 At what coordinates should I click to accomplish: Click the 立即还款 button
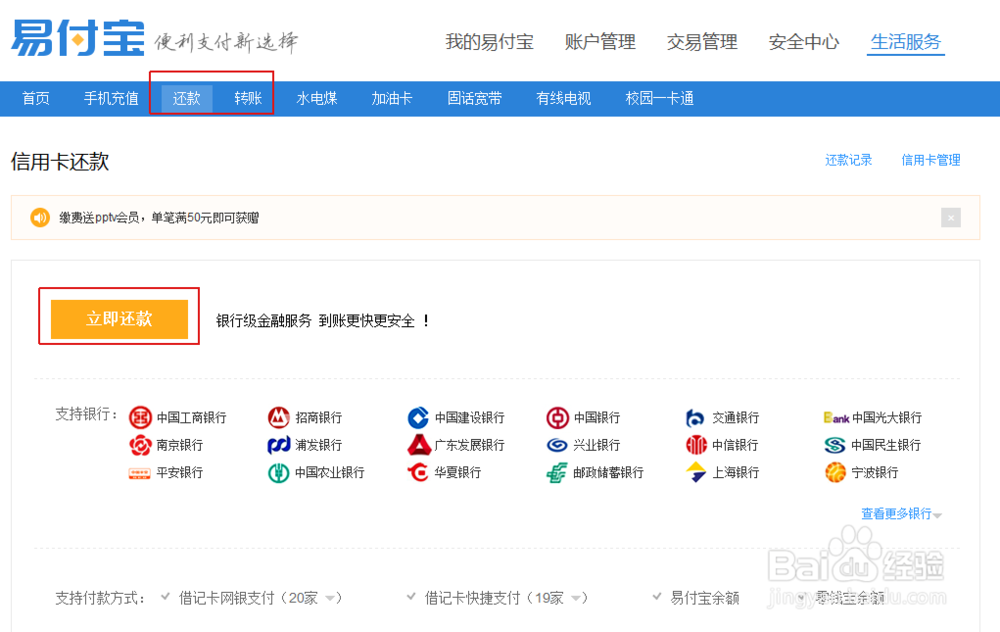119,319
